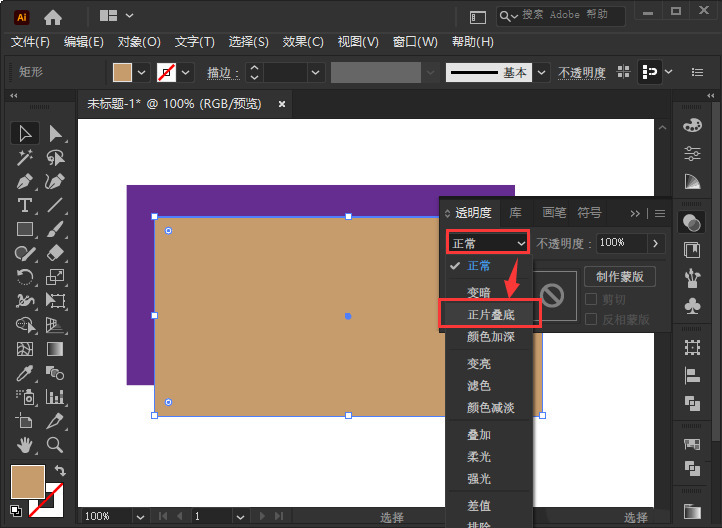
Task: Select the Gradient tool
Action: [x=55, y=349]
